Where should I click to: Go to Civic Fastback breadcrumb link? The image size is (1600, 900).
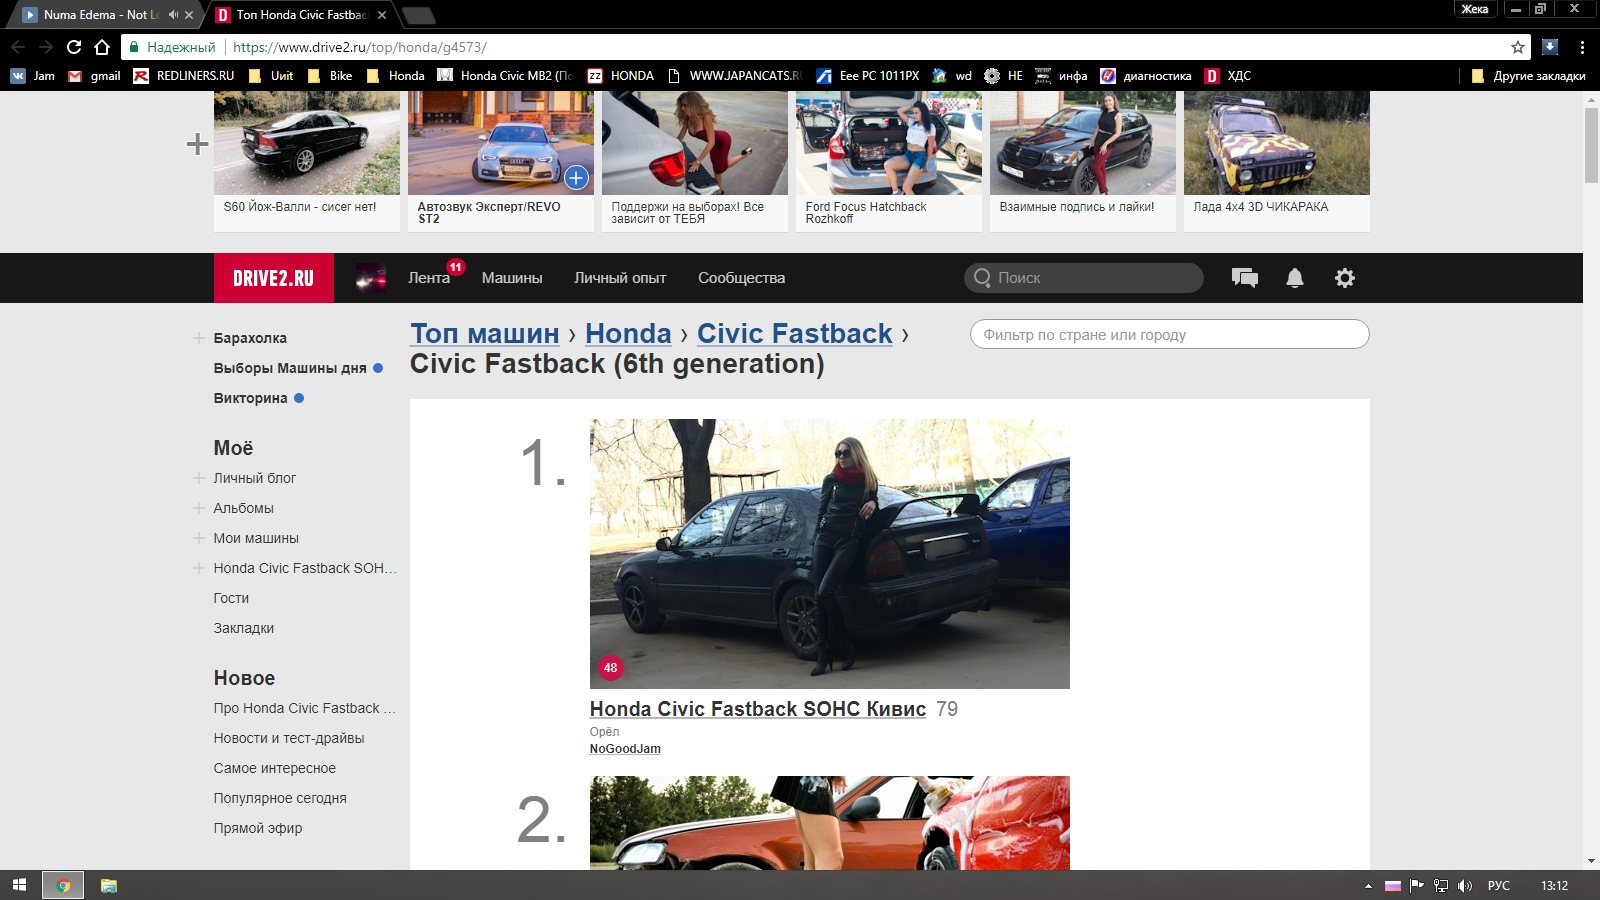coord(795,334)
